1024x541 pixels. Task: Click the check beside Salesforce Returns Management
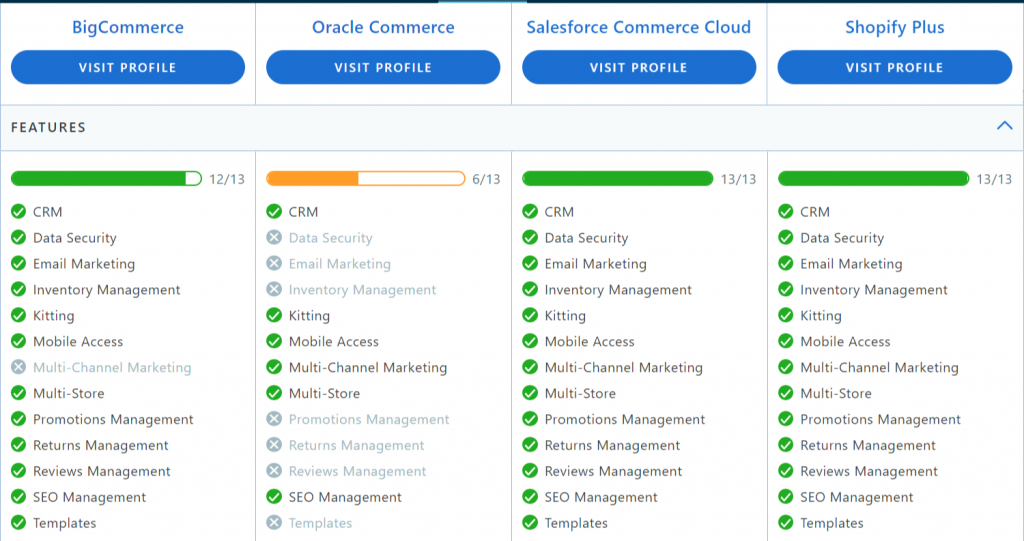(x=530, y=445)
